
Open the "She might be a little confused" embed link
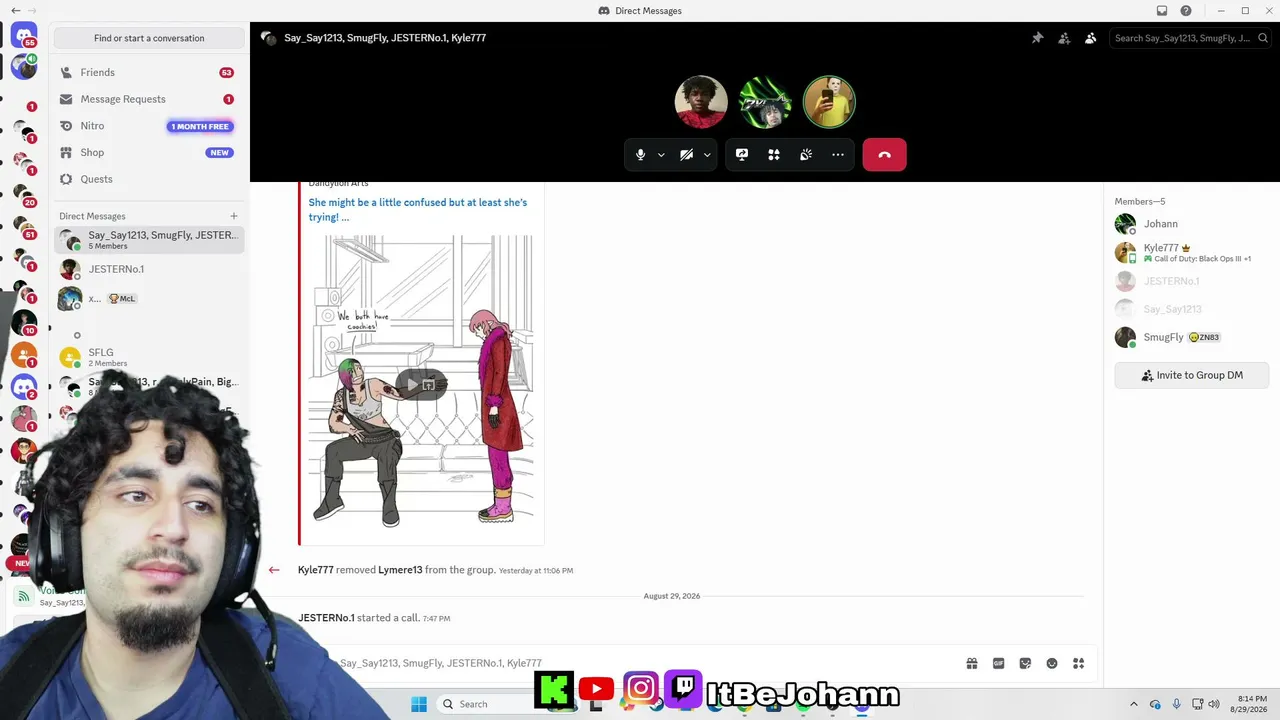418,209
